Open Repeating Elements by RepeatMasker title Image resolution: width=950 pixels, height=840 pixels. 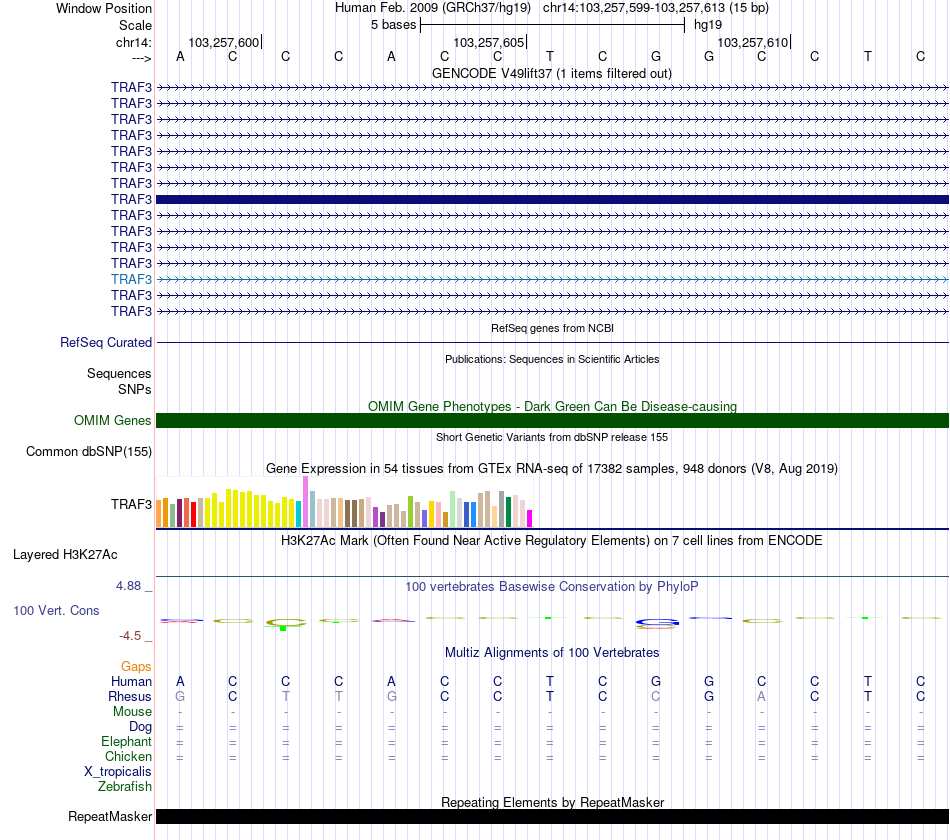click(552, 802)
